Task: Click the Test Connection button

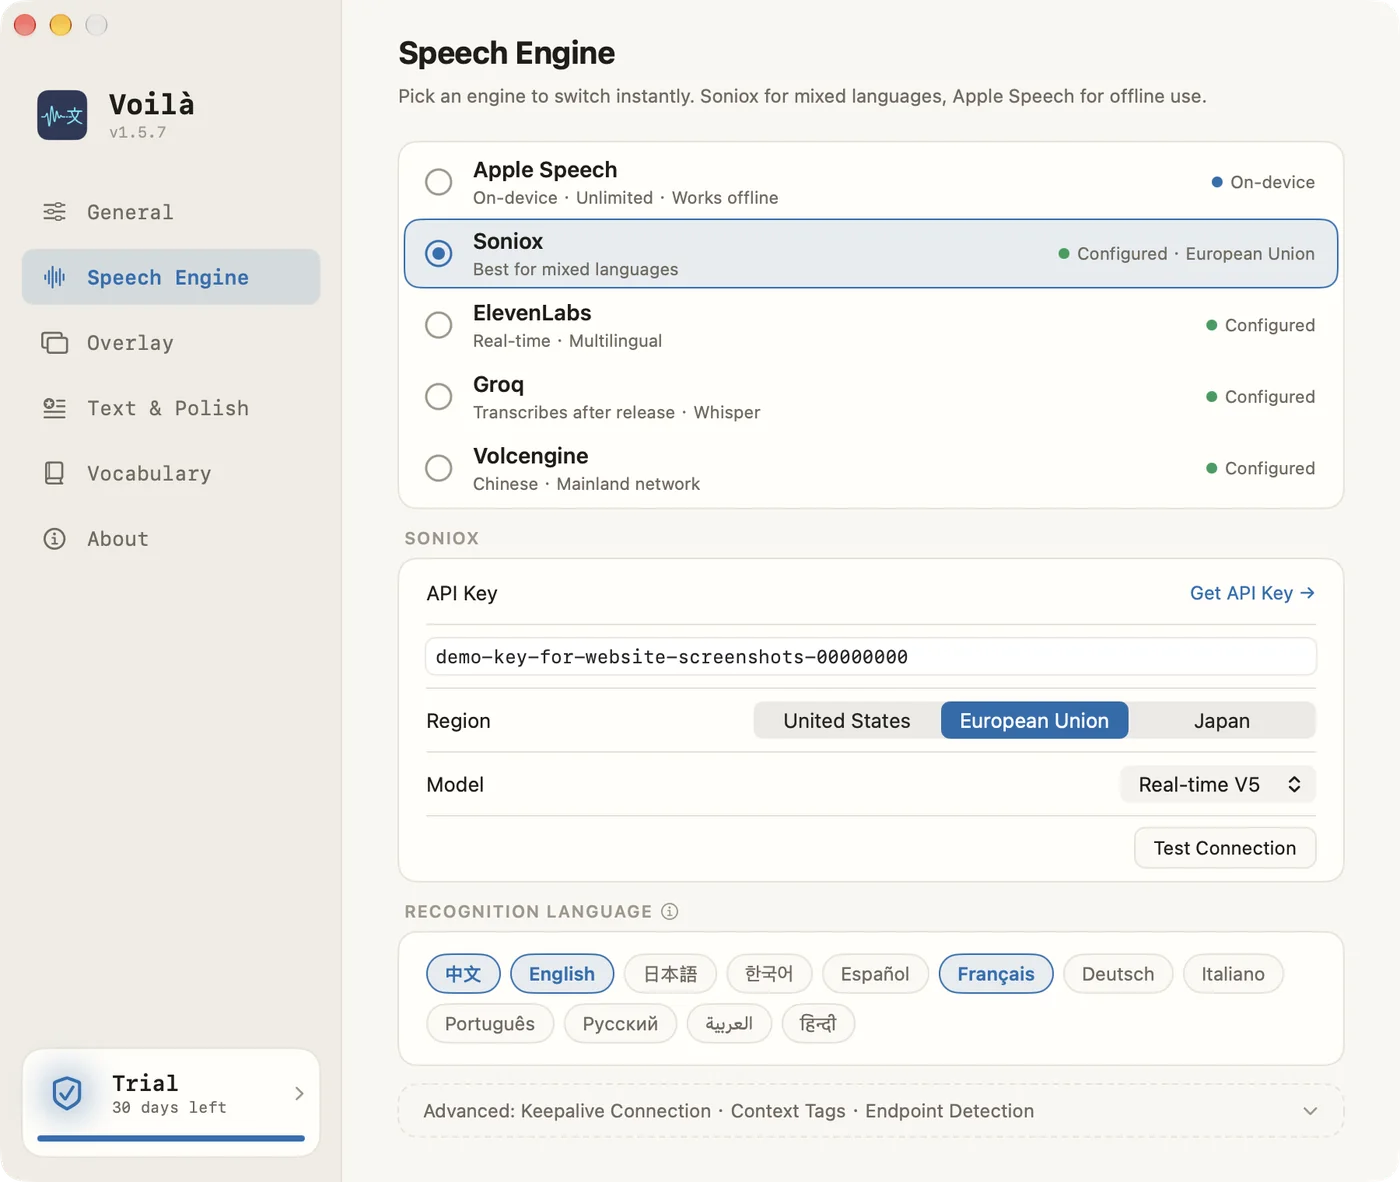Action: click(x=1225, y=848)
